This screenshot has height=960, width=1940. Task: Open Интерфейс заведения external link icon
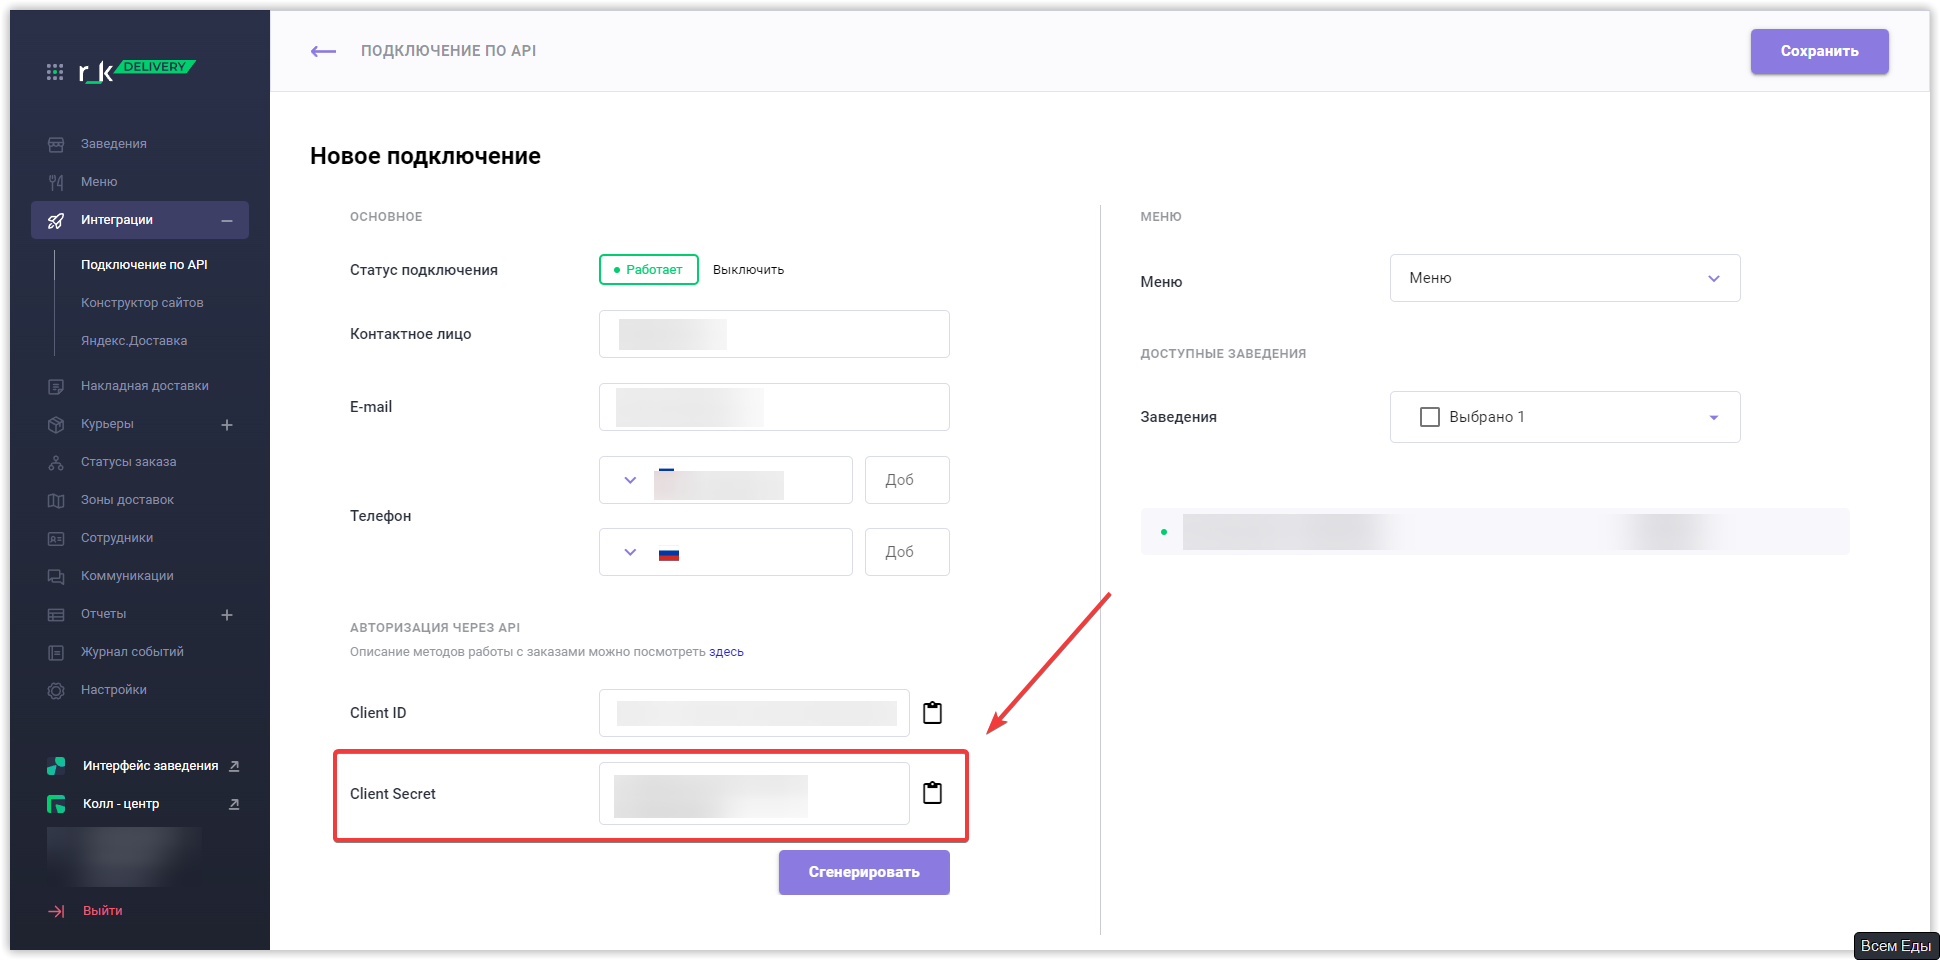[x=234, y=766]
